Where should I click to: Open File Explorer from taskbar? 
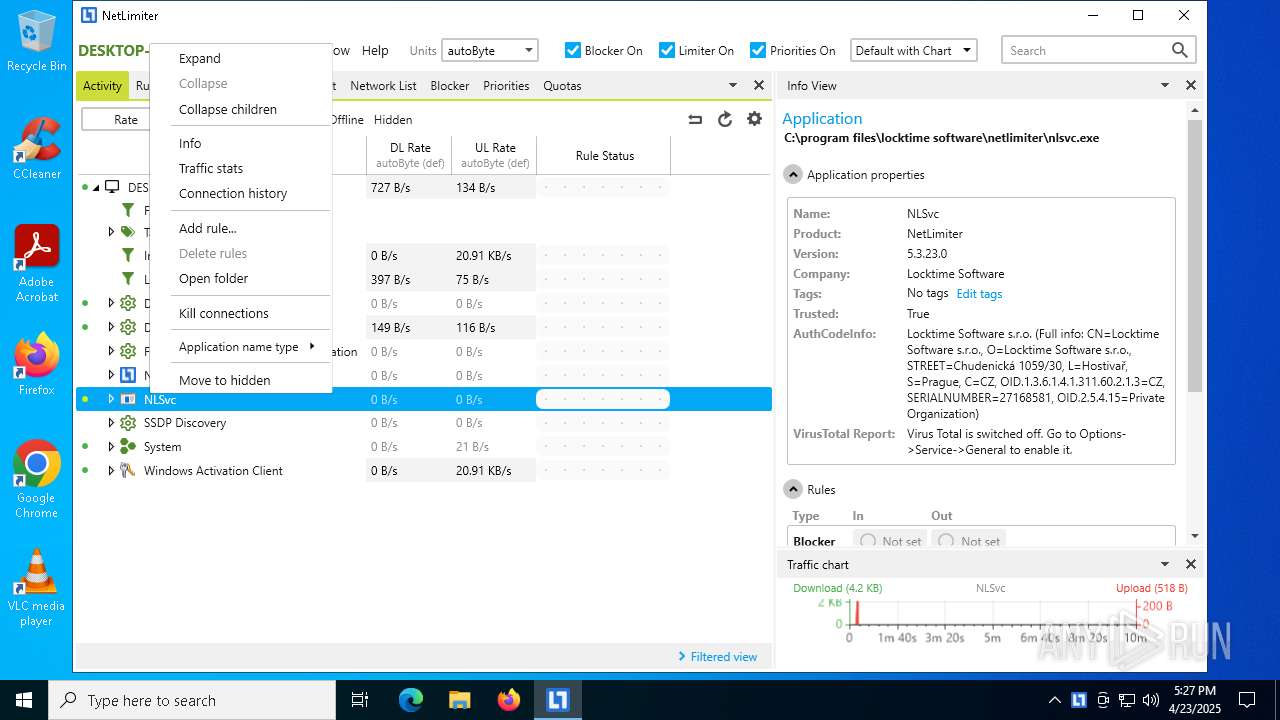pyautogui.click(x=460, y=700)
